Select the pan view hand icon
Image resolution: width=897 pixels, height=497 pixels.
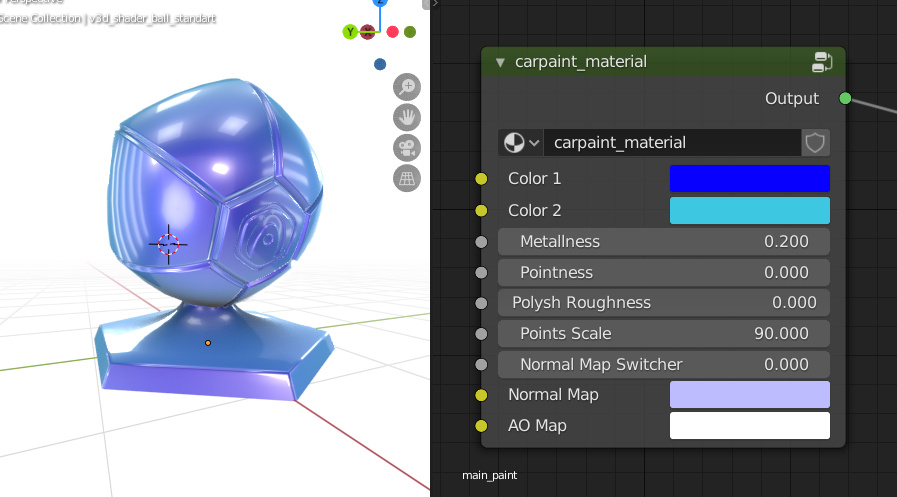(x=407, y=117)
